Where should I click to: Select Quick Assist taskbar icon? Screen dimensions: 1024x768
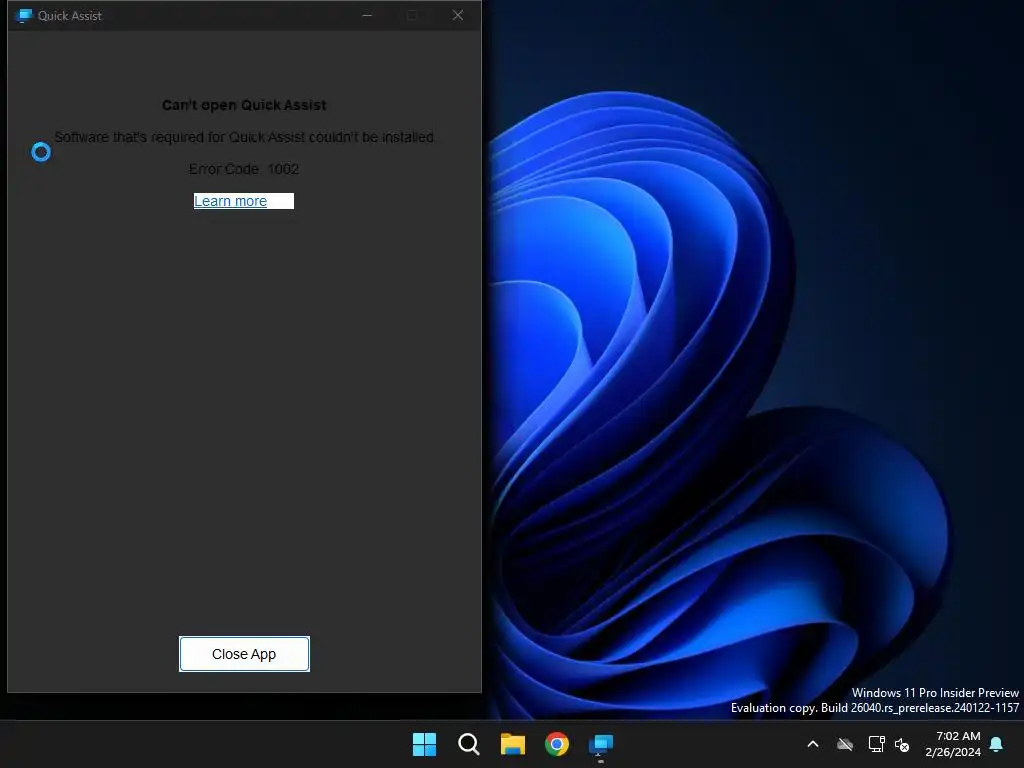[601, 744]
